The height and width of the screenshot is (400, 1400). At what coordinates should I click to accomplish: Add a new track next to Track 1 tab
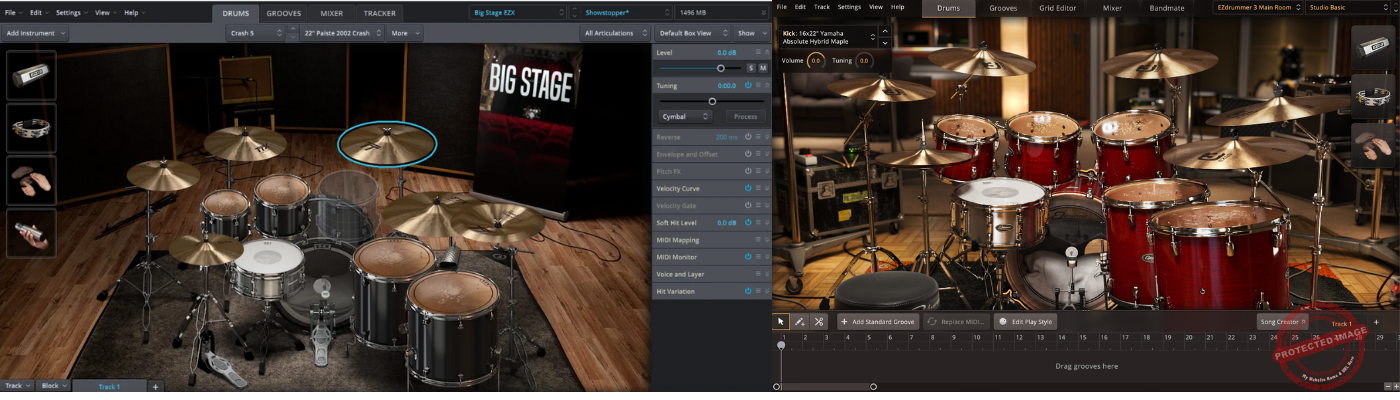click(155, 386)
